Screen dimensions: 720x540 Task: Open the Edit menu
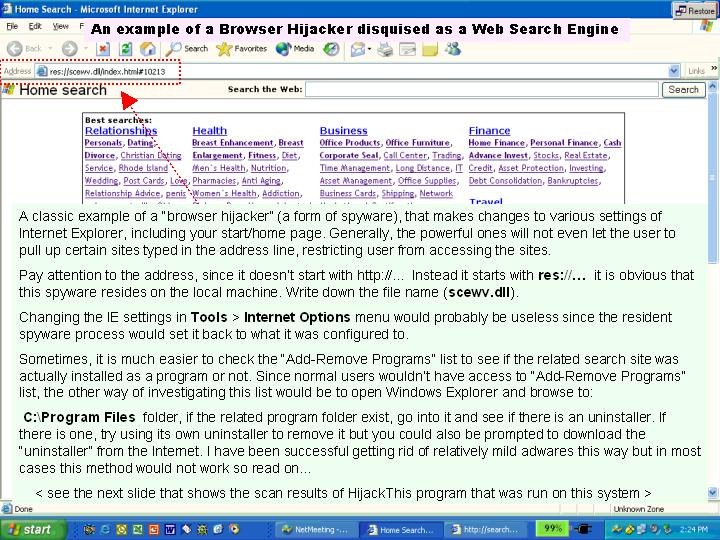click(35, 26)
